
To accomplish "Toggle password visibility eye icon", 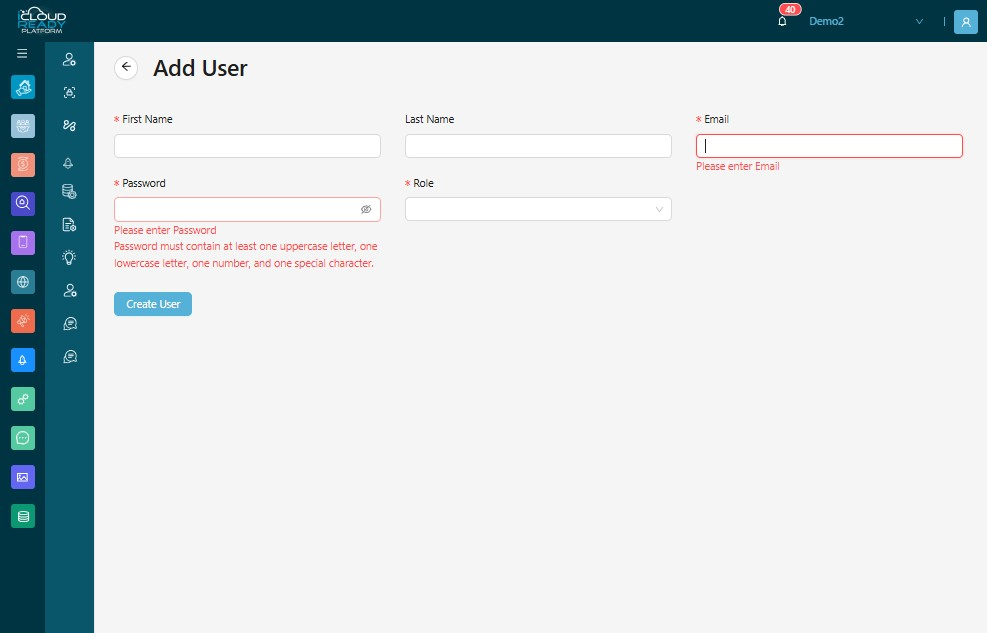I will pos(366,210).
